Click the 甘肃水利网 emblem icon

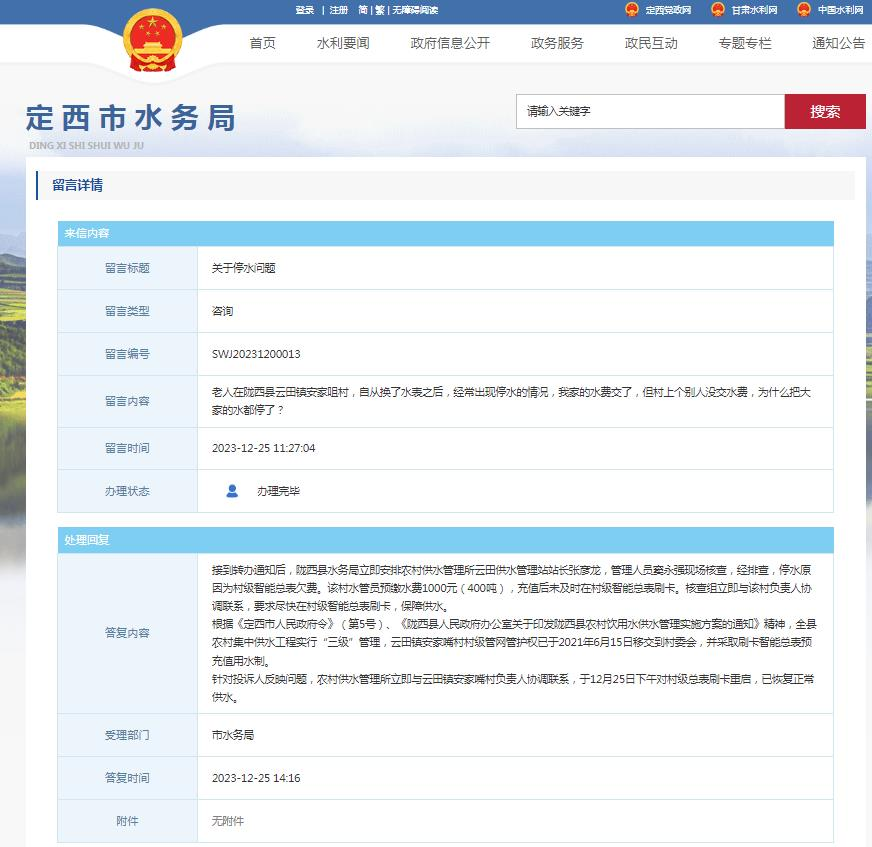pyautogui.click(x=717, y=10)
